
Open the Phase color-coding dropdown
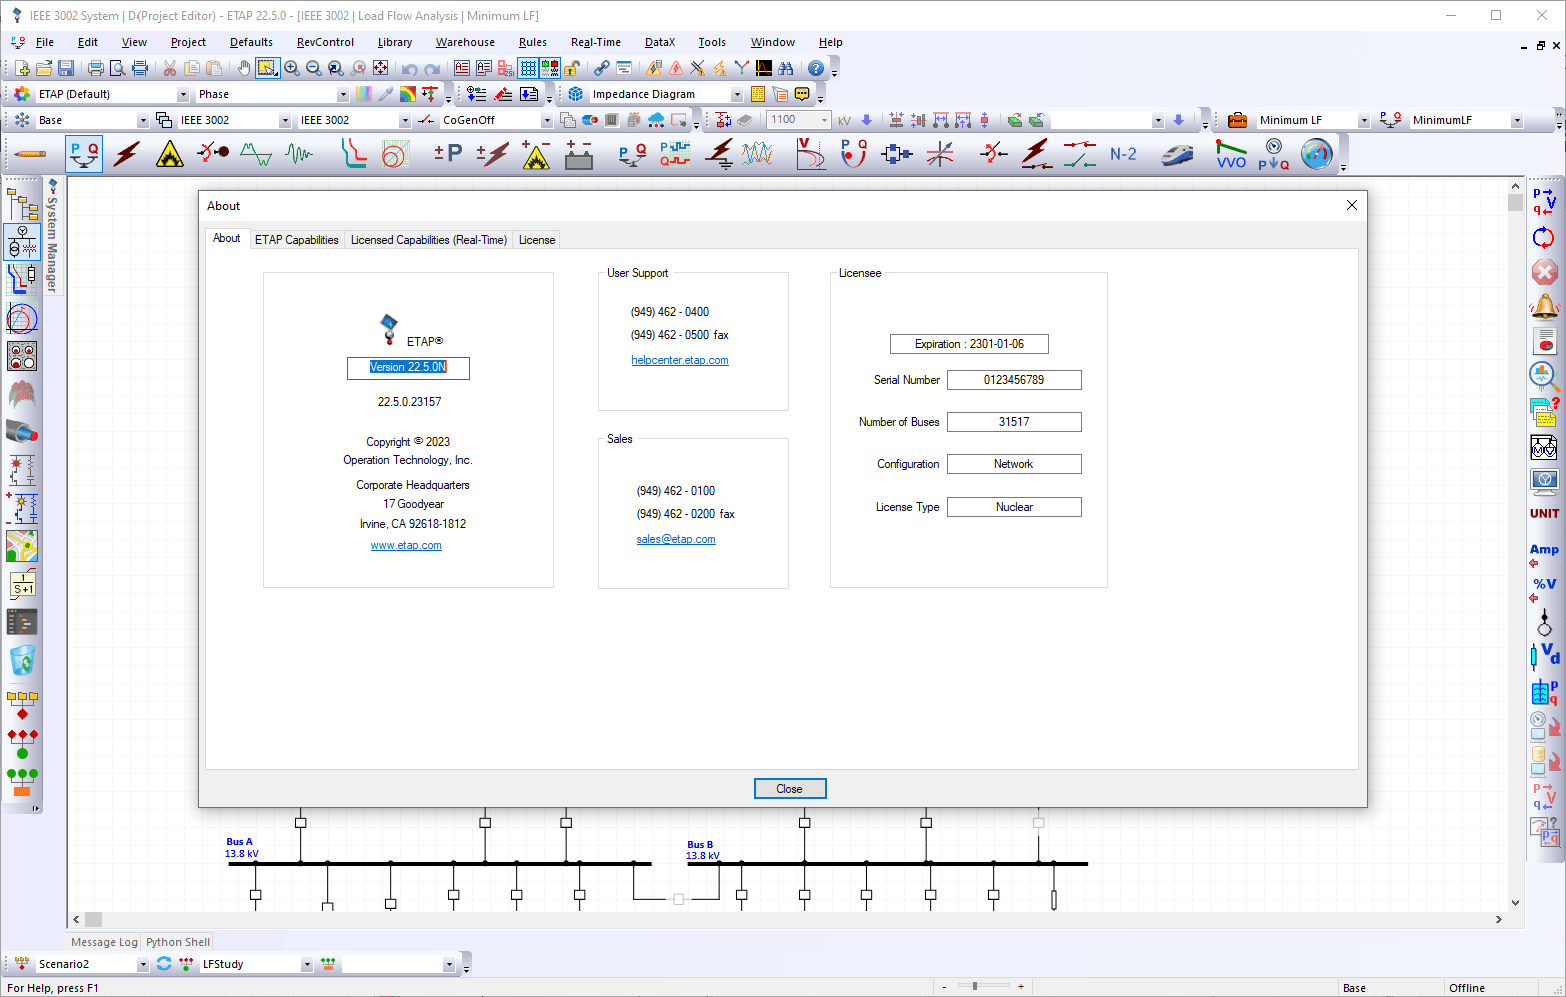(x=343, y=94)
